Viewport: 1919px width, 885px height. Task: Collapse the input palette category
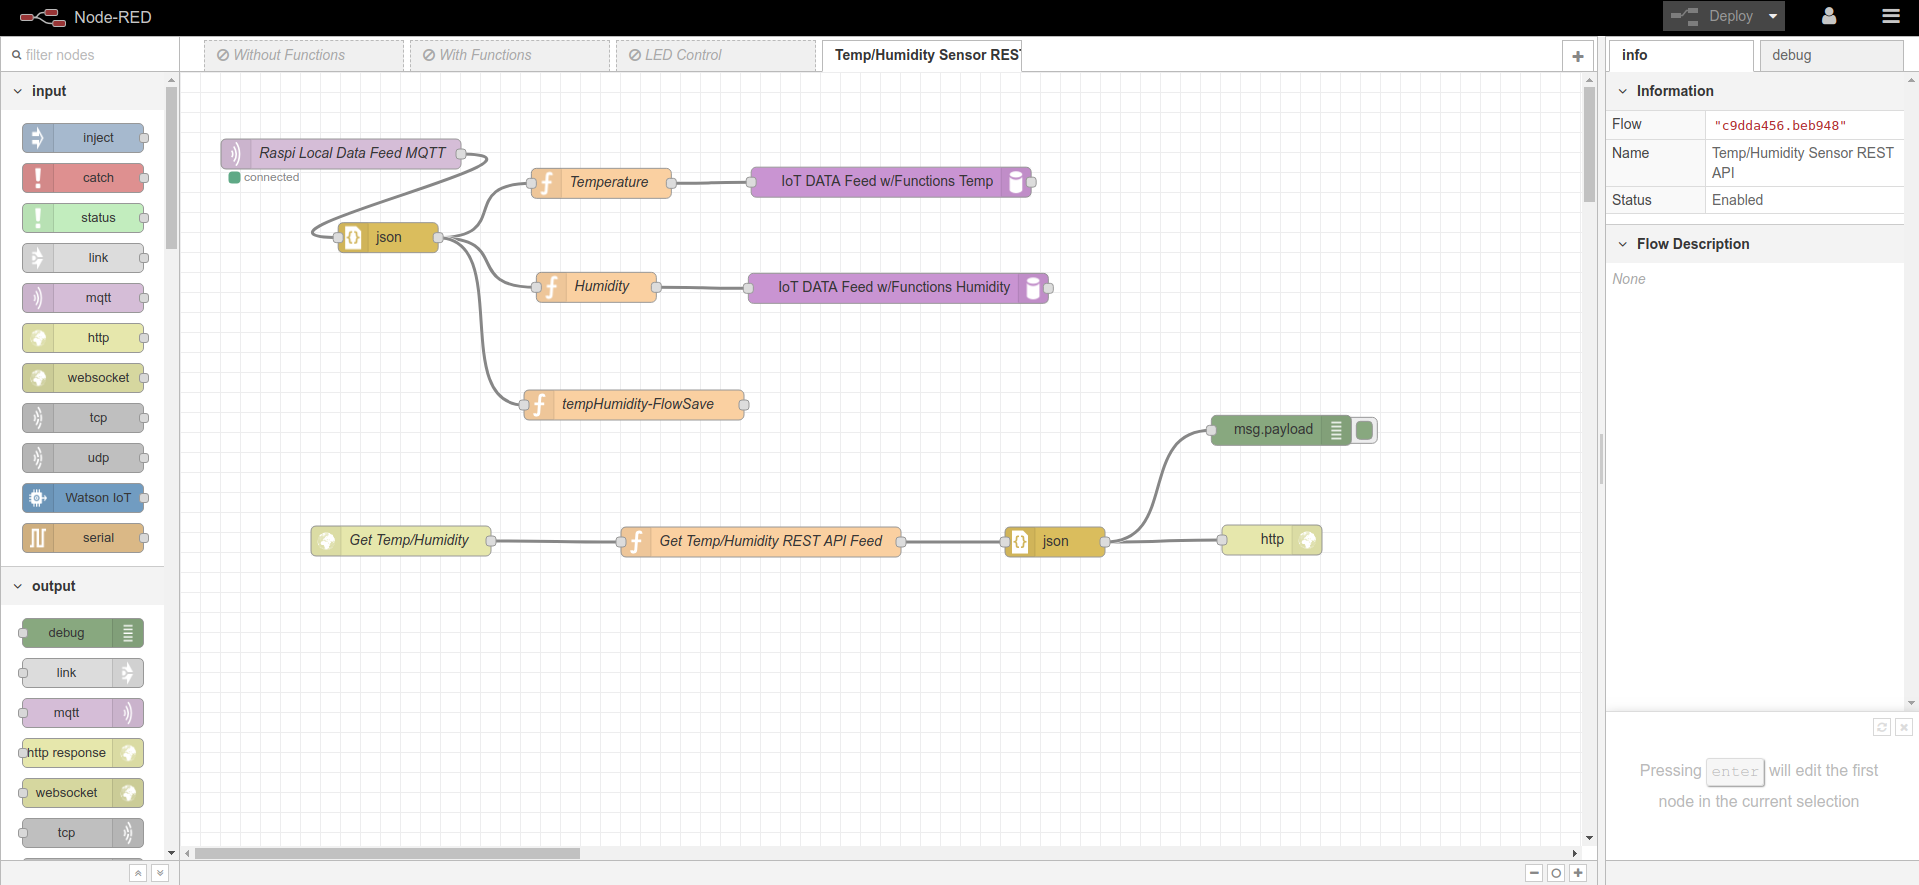coord(18,91)
